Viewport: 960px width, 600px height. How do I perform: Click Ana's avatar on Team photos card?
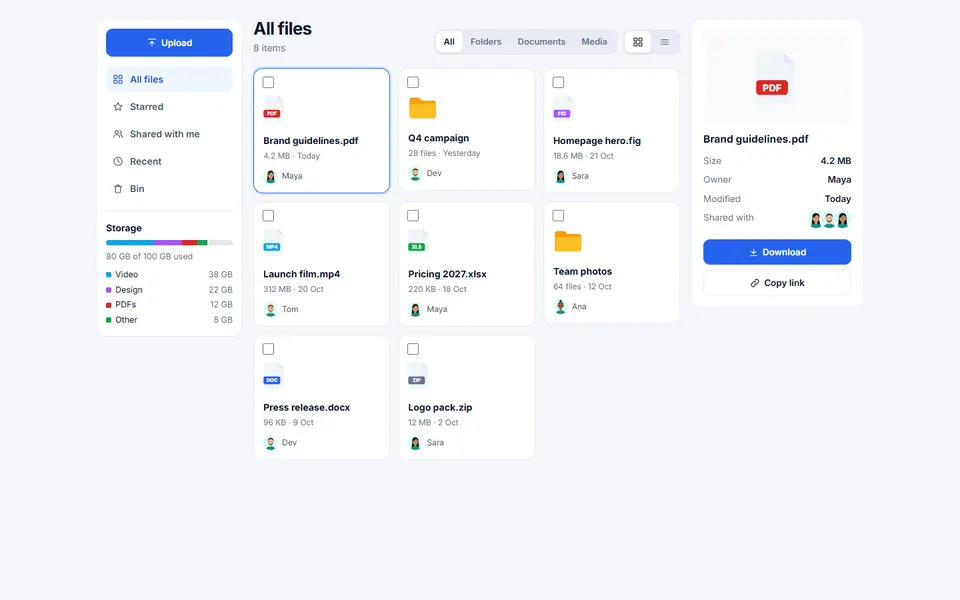coord(560,307)
